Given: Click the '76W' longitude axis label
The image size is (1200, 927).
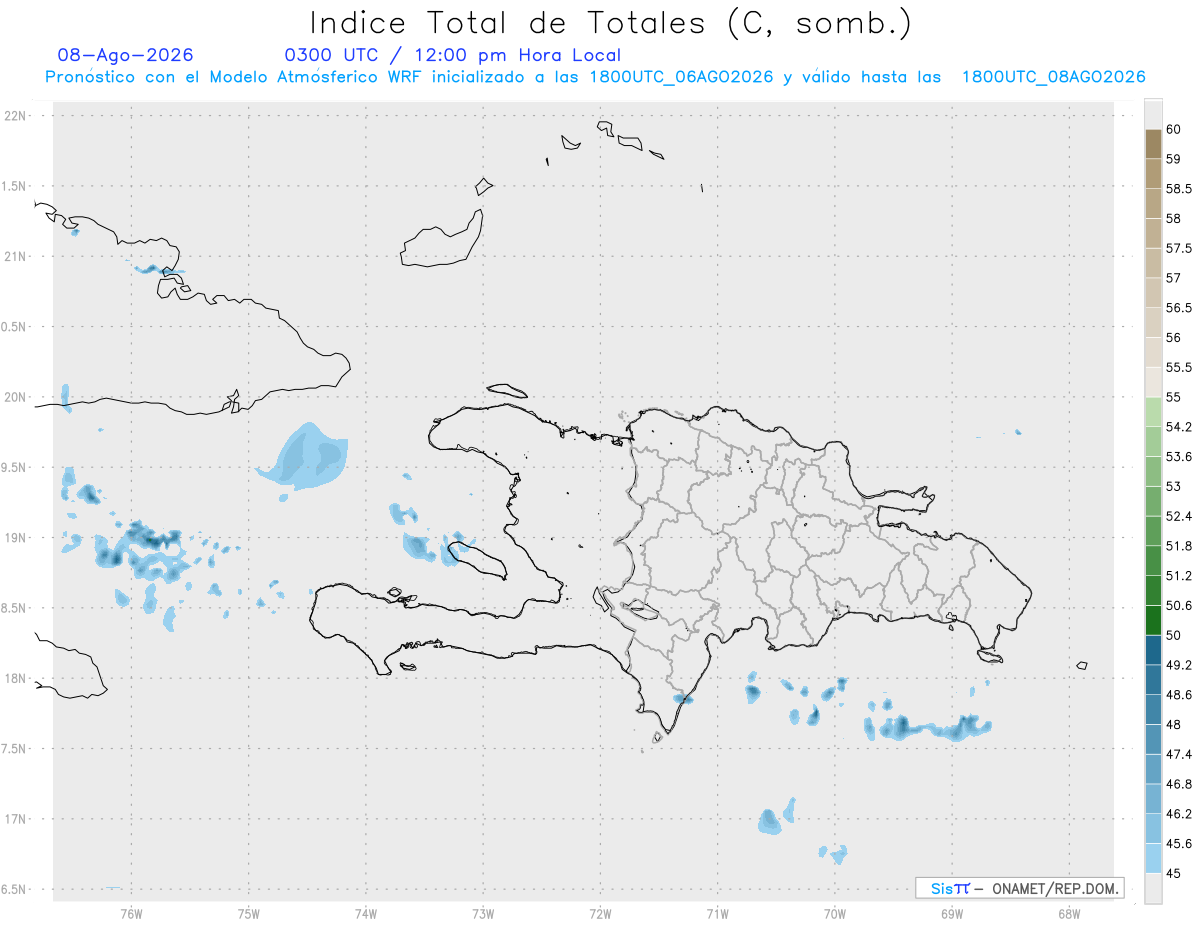Looking at the screenshot, I should 131,913.
